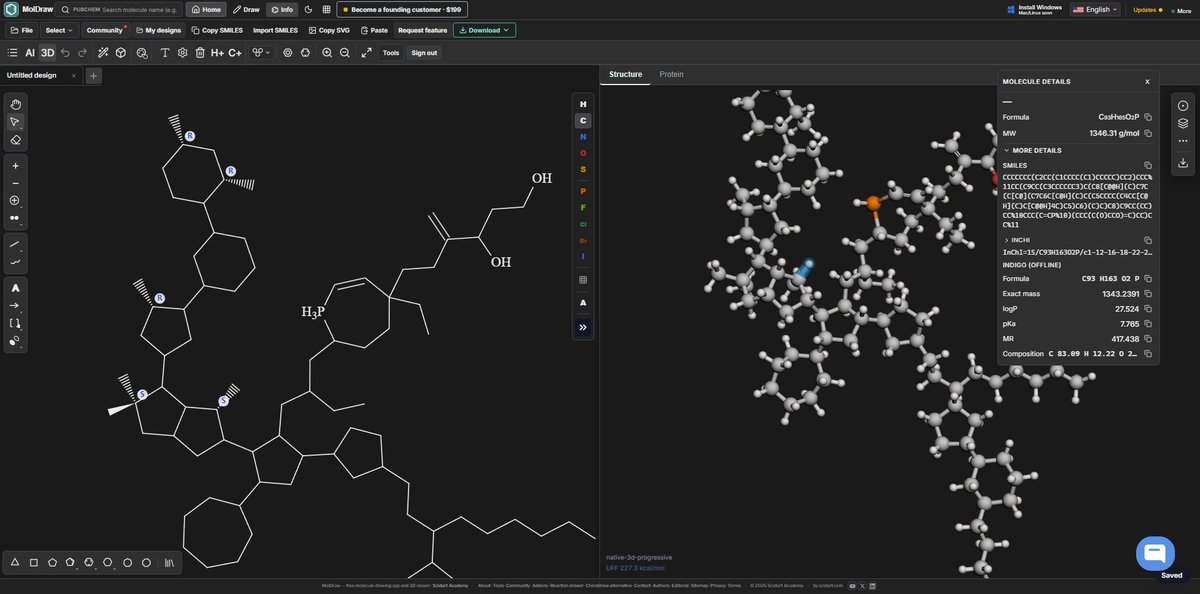The height and width of the screenshot is (594, 1200).
Task: Select the positive charge plus tool
Action: (x=15, y=165)
